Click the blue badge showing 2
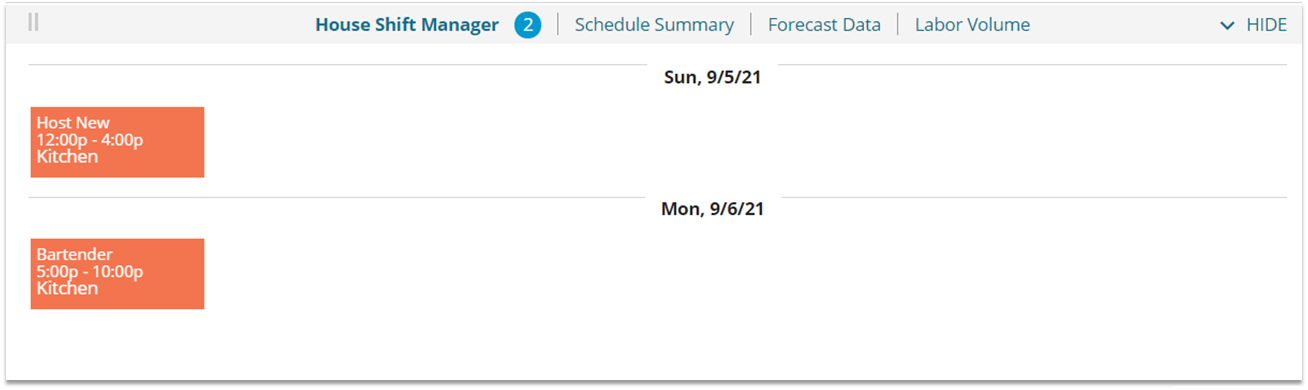Screen dimensions: 1308x390 coord(528,25)
